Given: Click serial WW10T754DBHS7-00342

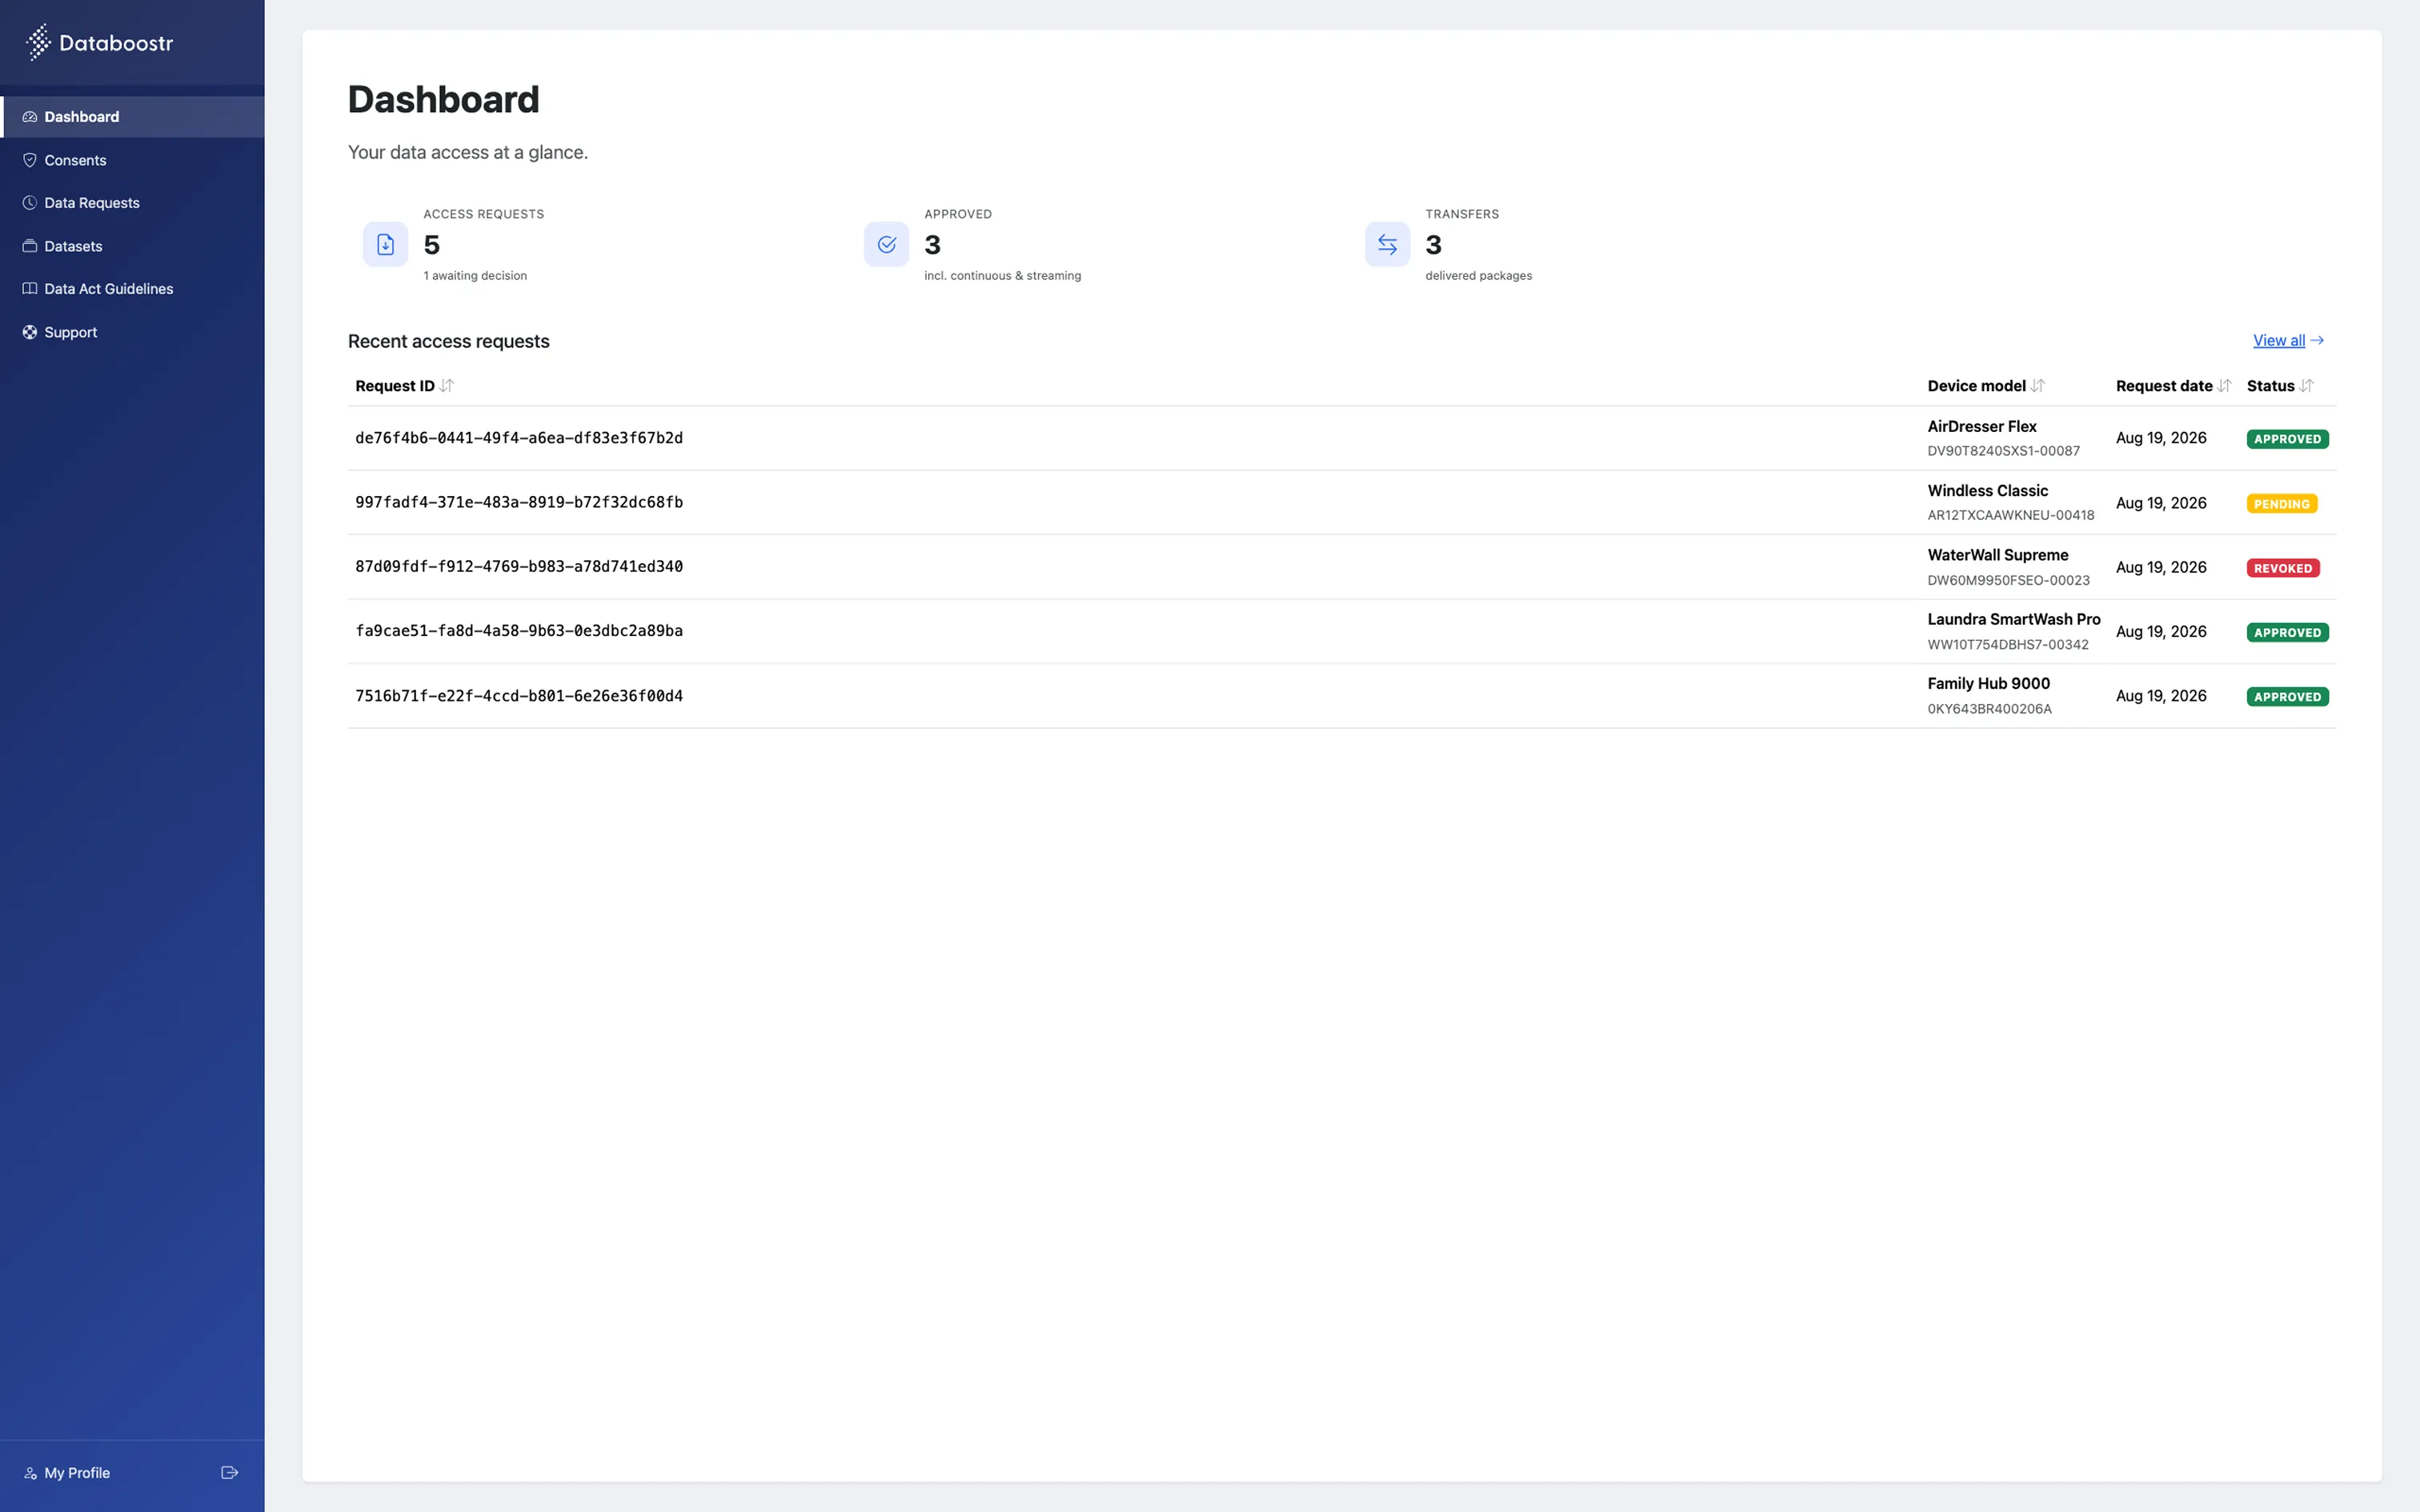Looking at the screenshot, I should click(2007, 645).
